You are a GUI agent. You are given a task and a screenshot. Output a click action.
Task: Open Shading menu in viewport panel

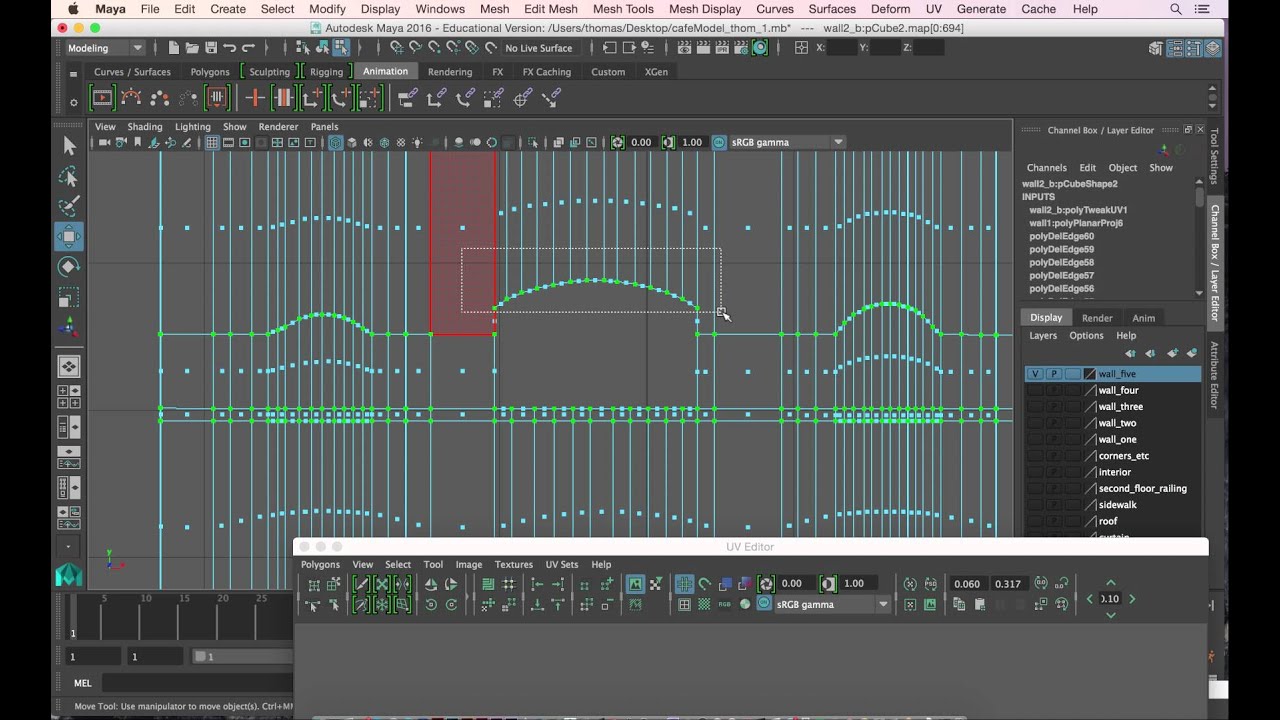pos(144,127)
